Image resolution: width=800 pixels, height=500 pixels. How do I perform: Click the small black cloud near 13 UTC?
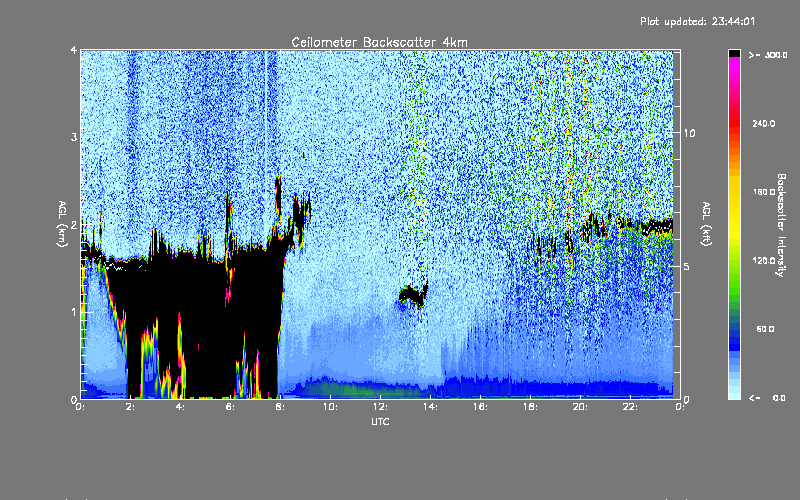click(413, 294)
